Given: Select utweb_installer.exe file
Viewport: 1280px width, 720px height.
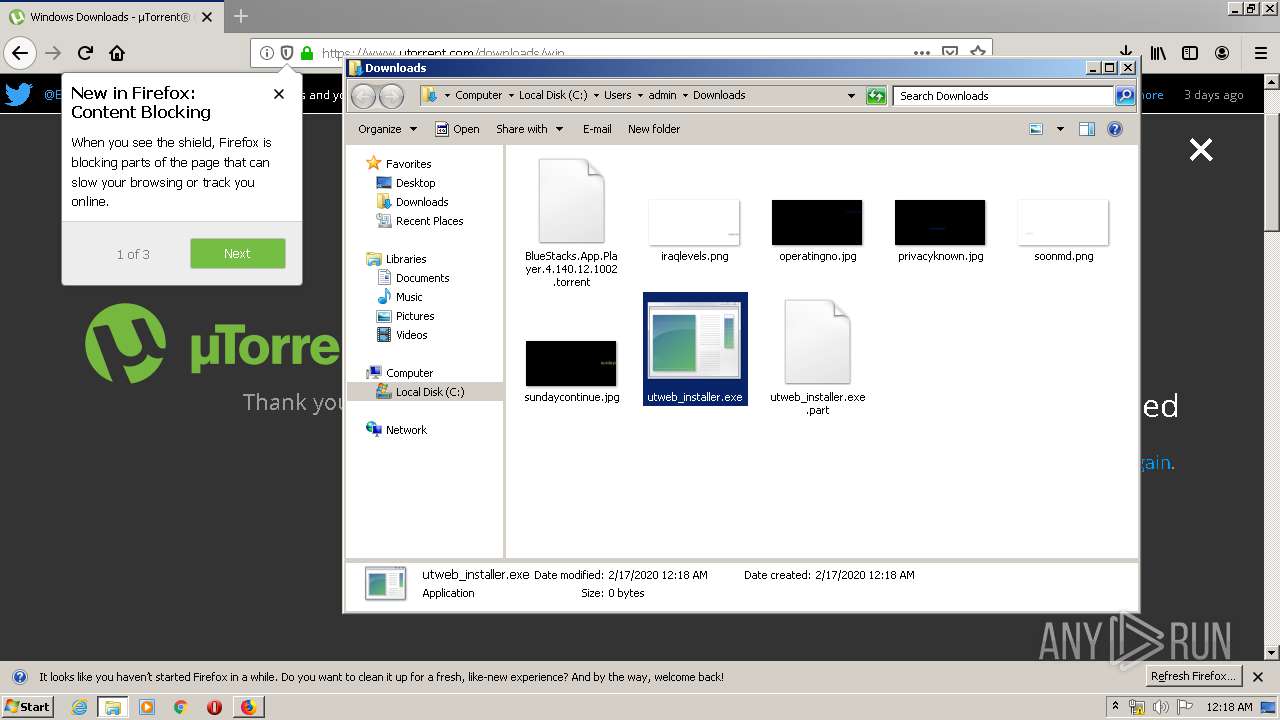Looking at the screenshot, I should coord(695,349).
